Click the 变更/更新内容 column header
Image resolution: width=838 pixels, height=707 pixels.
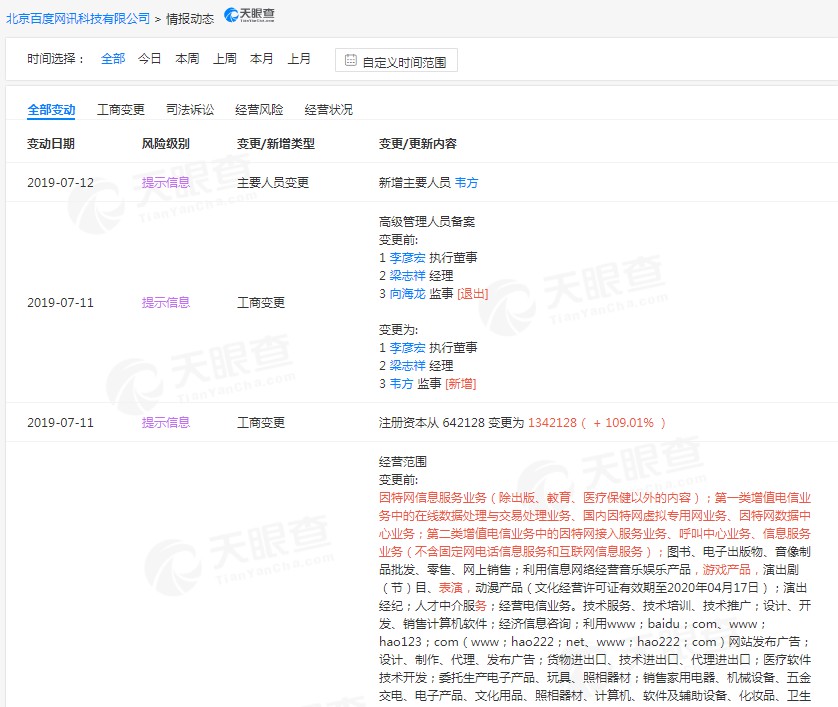[418, 144]
